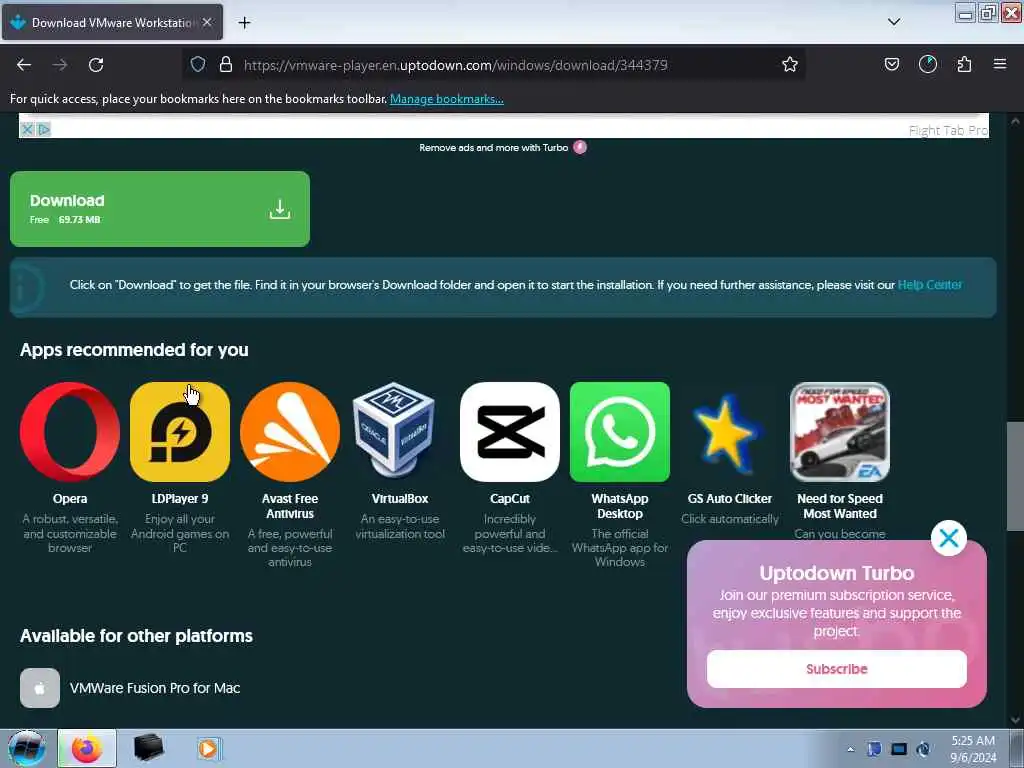
Task: Click the Firefox taskbar icon
Action: [87, 748]
